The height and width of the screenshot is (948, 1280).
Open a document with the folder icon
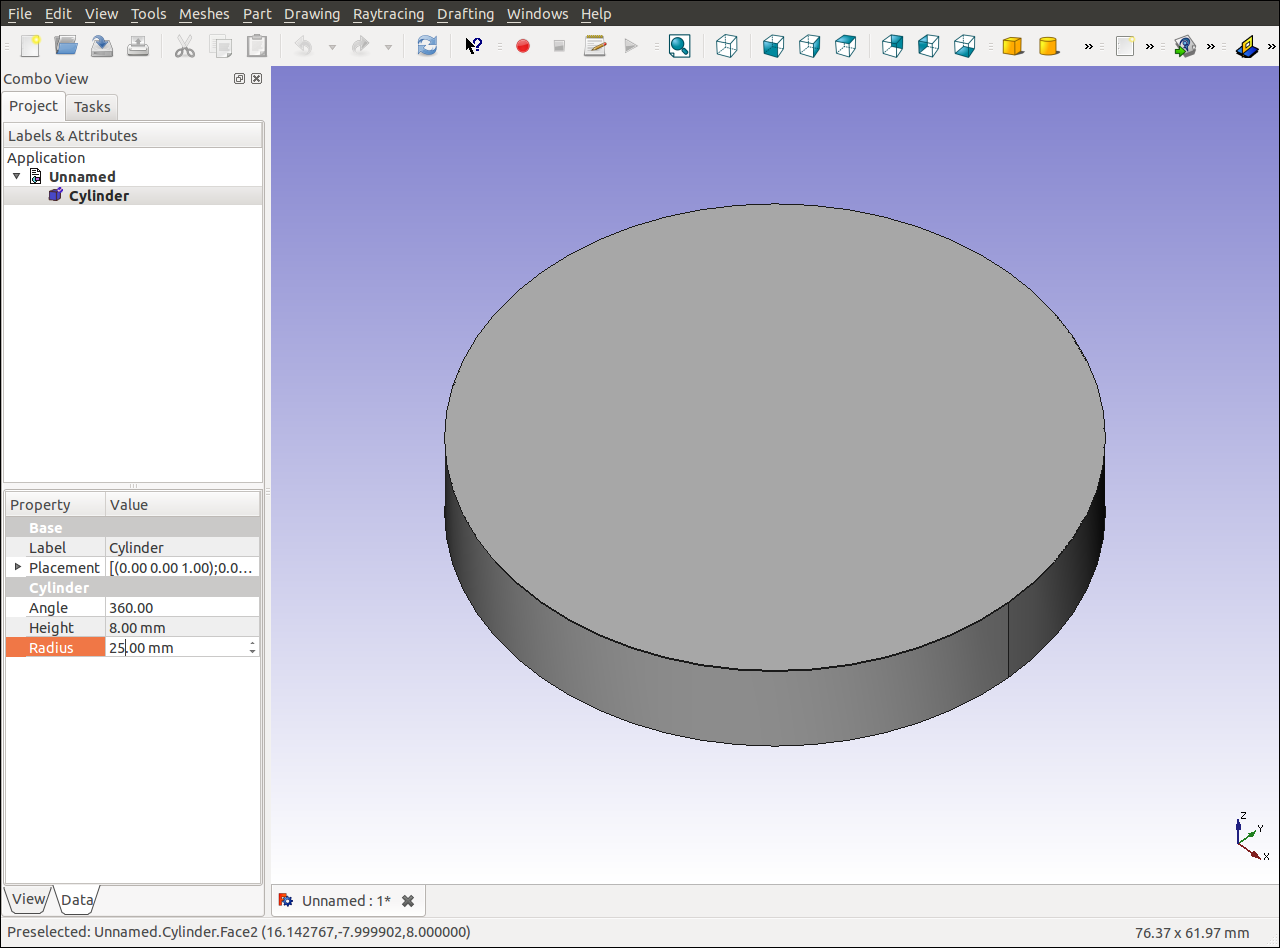[x=66, y=46]
